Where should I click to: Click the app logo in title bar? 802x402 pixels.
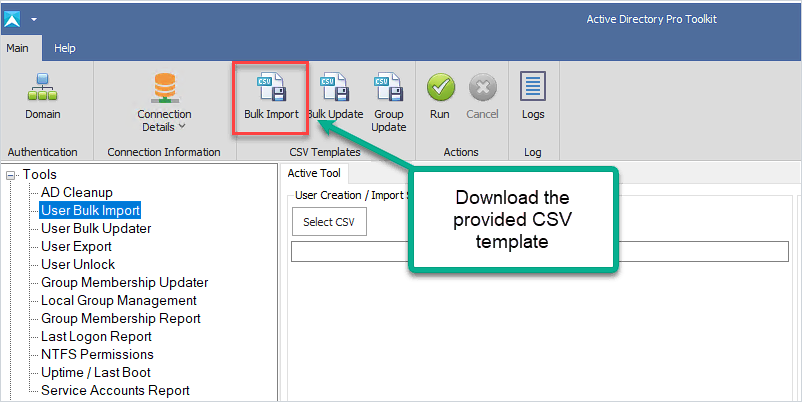pos(12,19)
